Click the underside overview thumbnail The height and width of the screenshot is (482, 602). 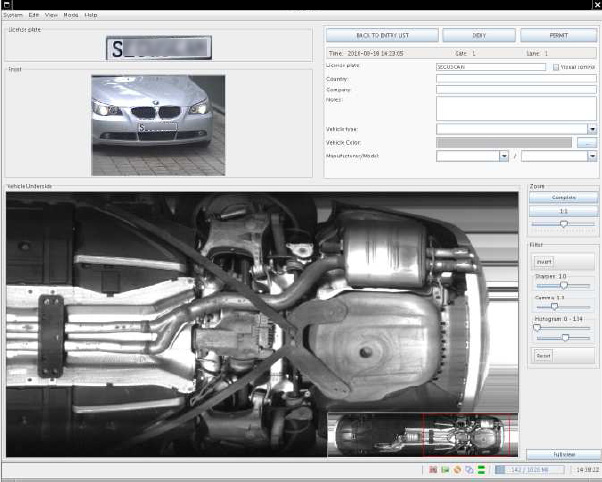point(422,435)
